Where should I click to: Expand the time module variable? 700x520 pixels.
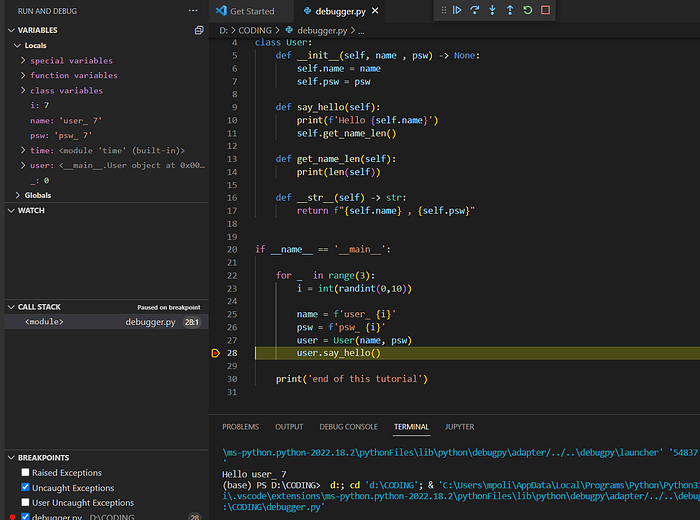coord(23,150)
